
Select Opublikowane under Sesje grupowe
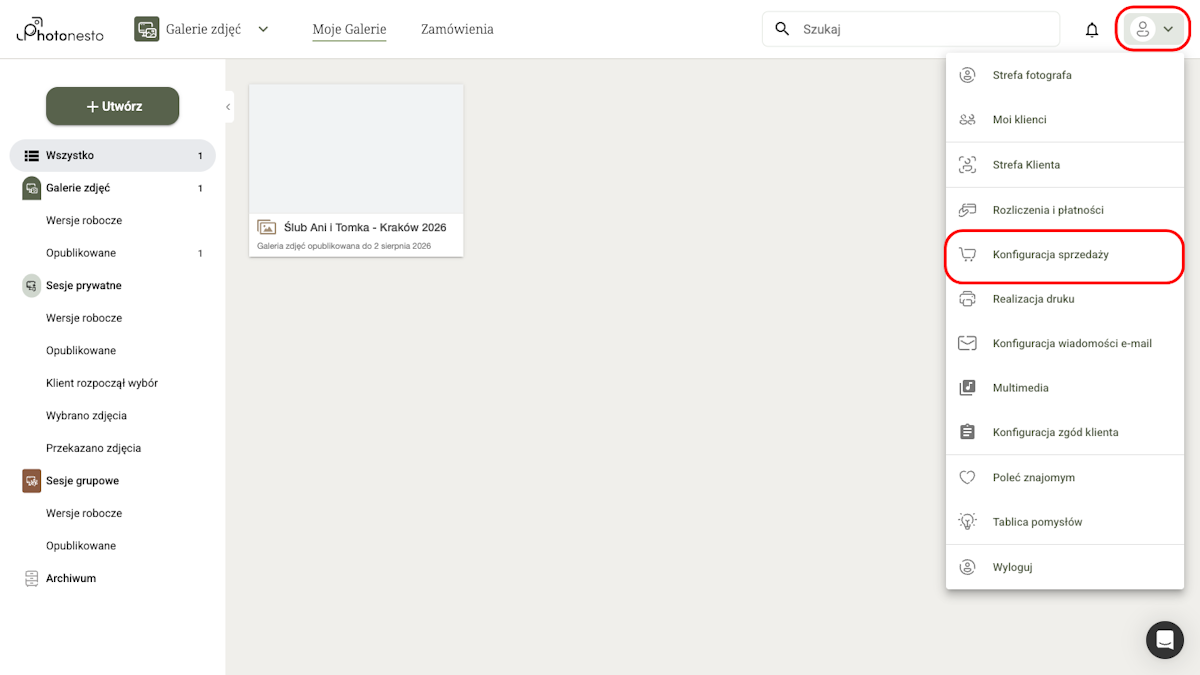pyautogui.click(x=81, y=546)
